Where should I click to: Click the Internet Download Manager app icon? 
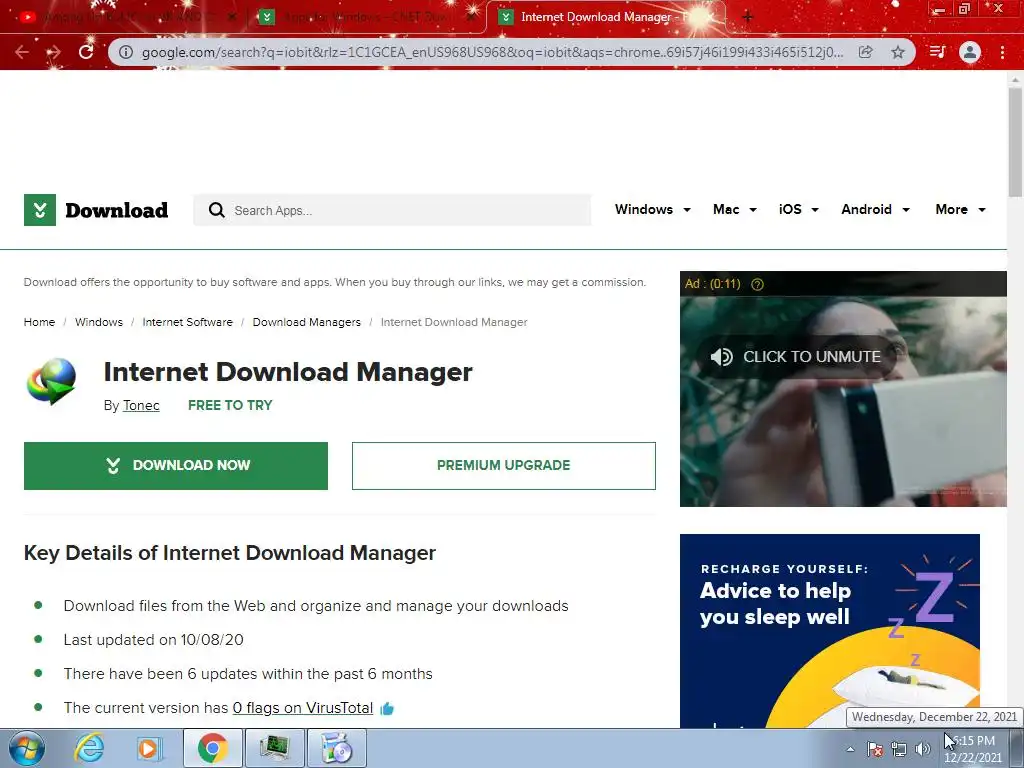pos(52,381)
